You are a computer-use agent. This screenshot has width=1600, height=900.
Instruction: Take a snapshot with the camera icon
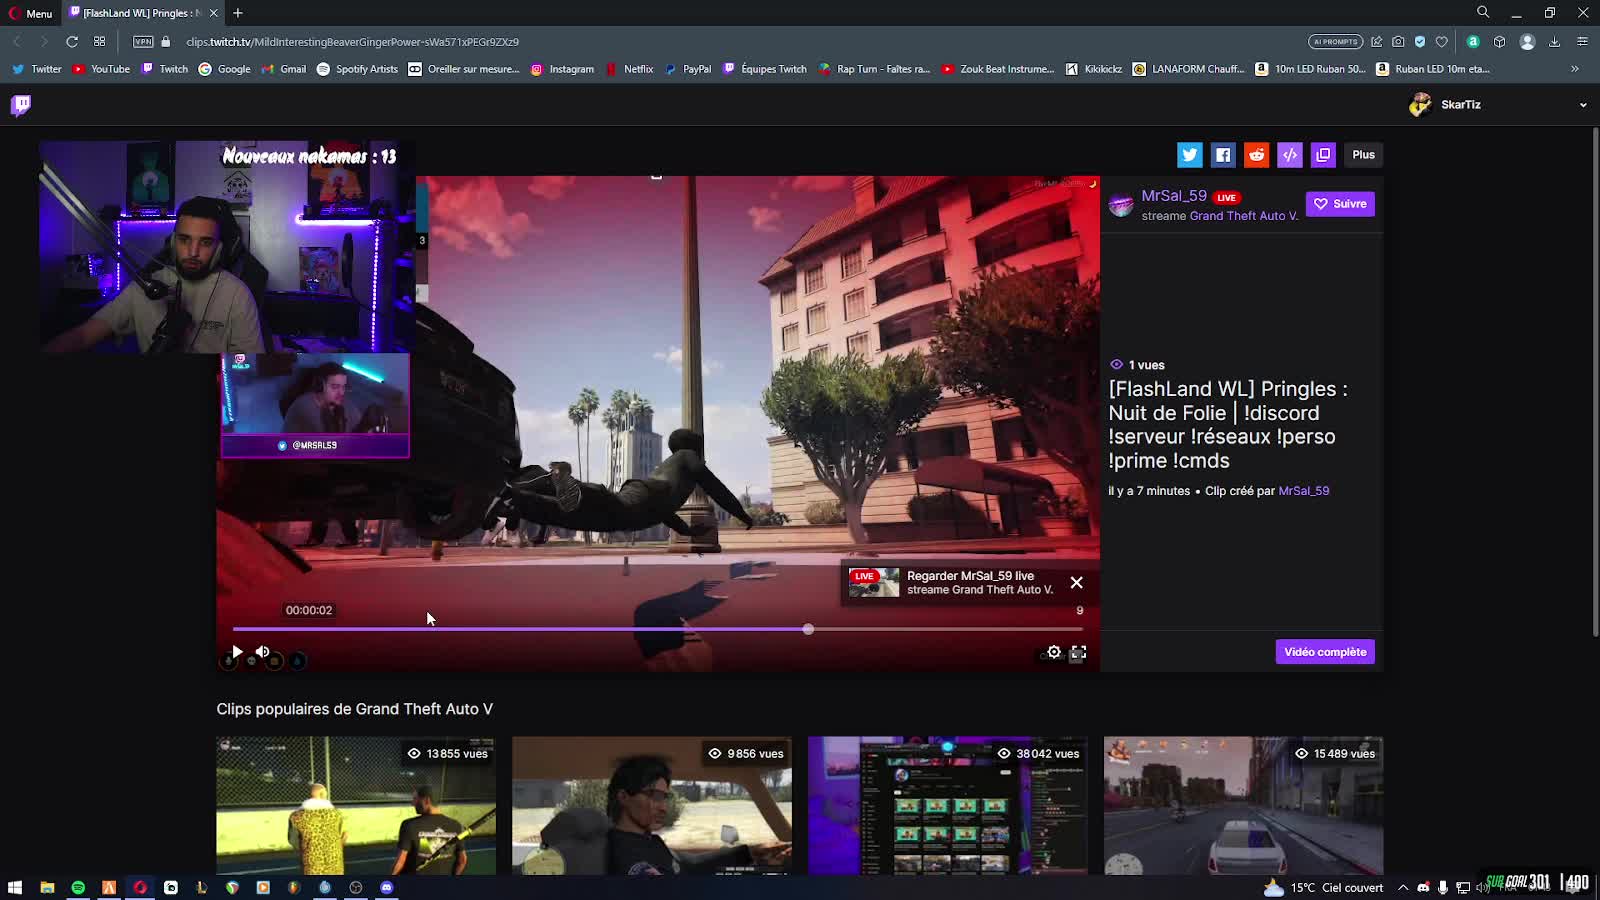(1398, 42)
